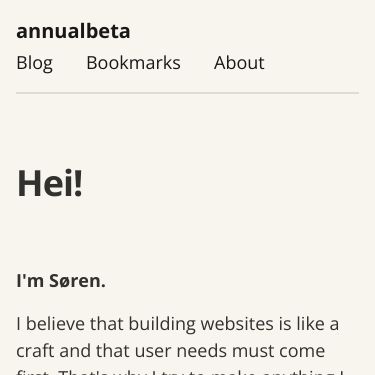Open the Blog navigation link
Screen dimensions: 375x375
pos(35,63)
